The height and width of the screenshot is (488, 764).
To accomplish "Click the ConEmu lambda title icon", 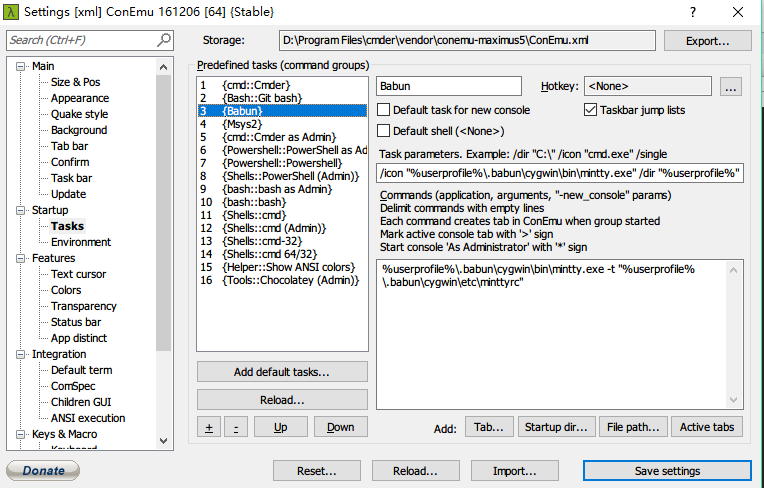I will click(11, 12).
